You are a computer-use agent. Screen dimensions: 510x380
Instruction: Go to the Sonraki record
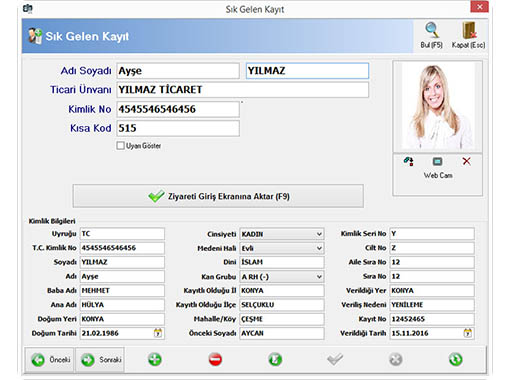(100, 360)
